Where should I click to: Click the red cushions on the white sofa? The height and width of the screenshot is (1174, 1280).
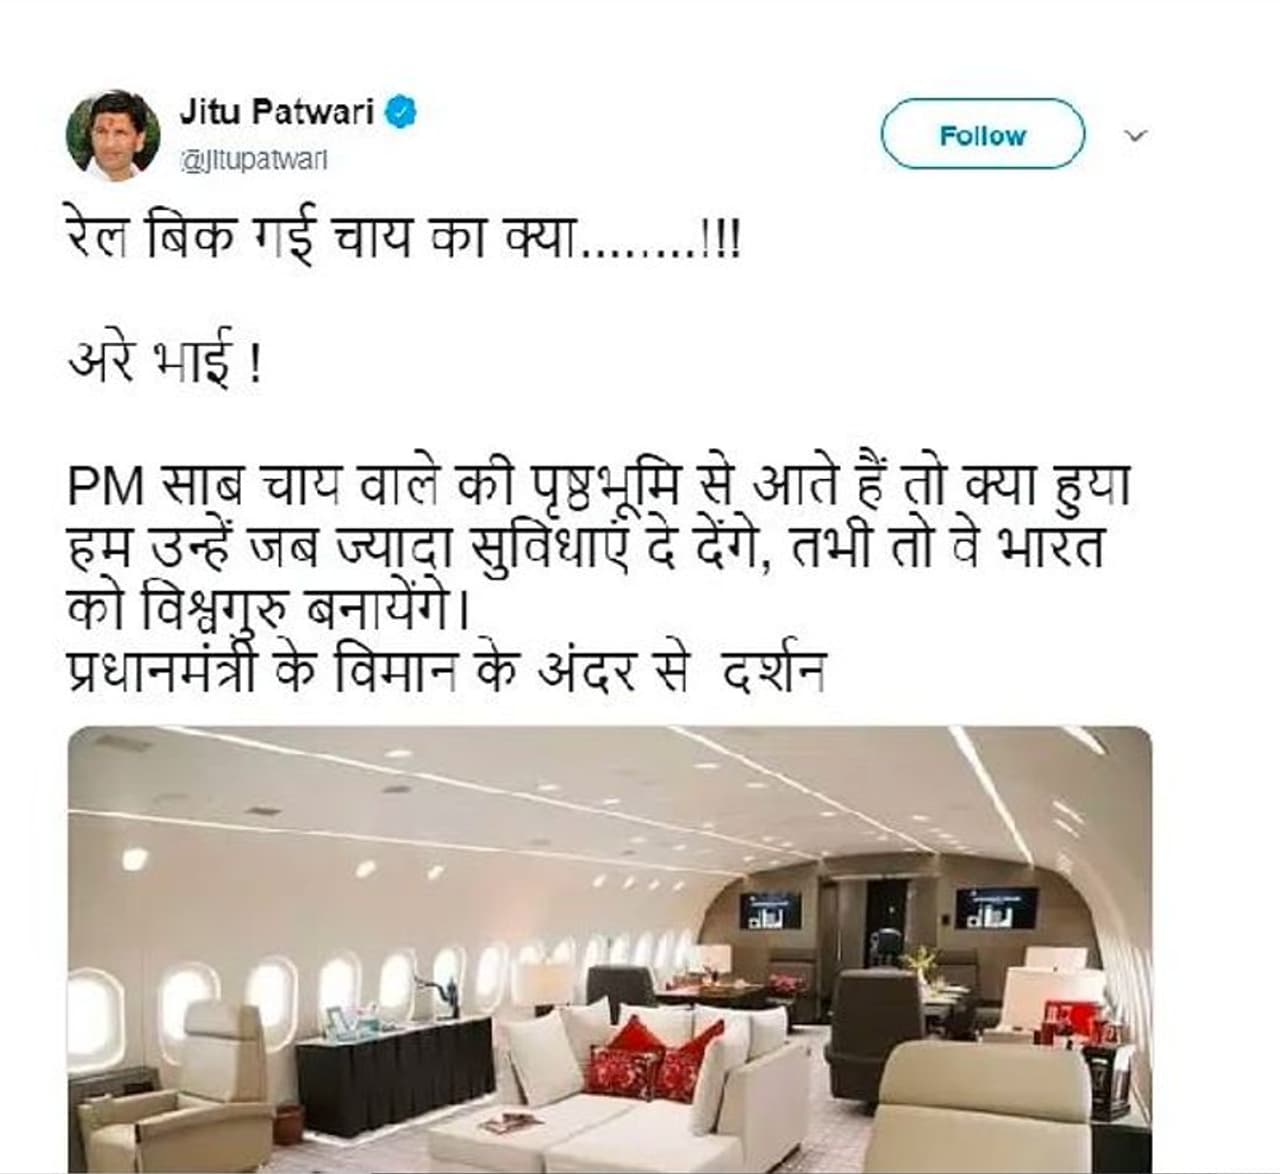655,1060
